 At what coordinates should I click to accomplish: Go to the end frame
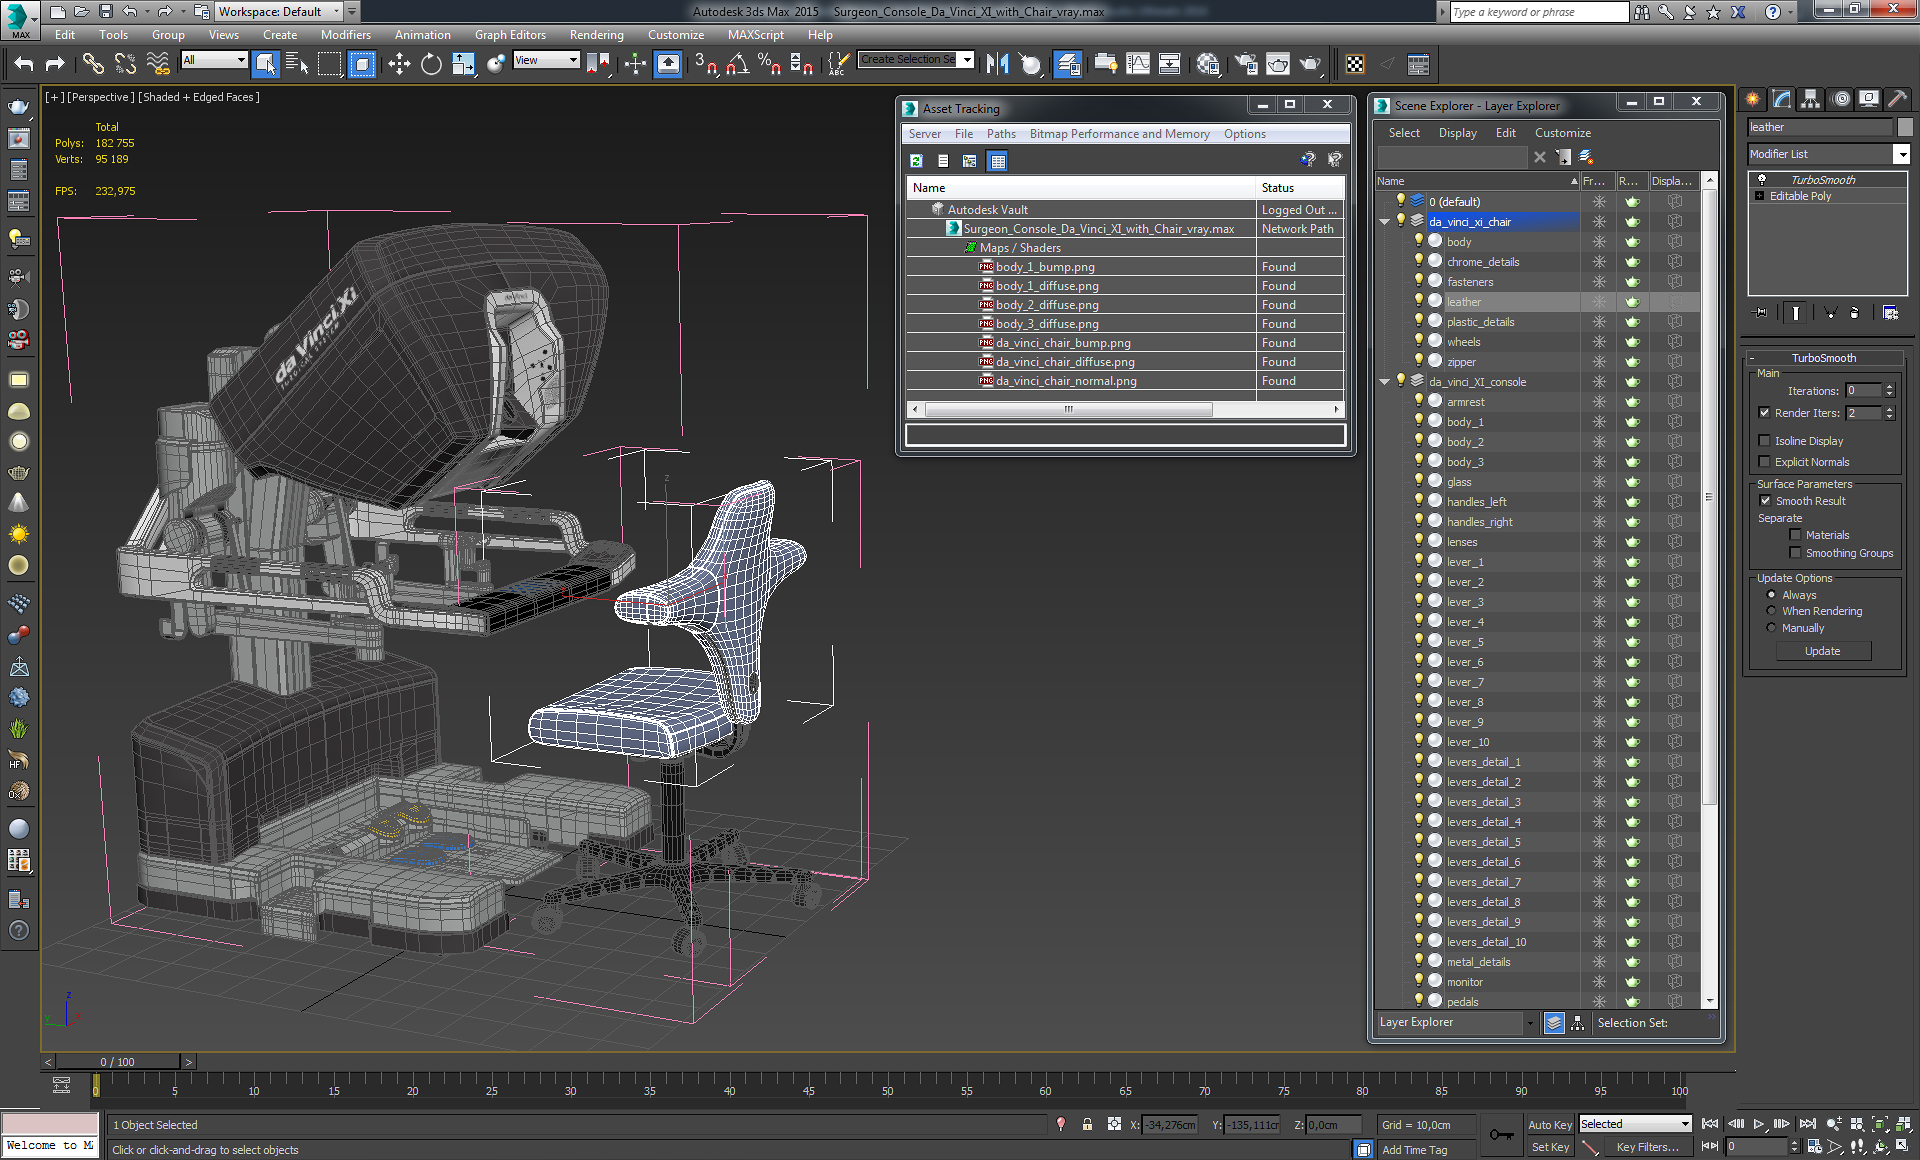pos(1807,1124)
